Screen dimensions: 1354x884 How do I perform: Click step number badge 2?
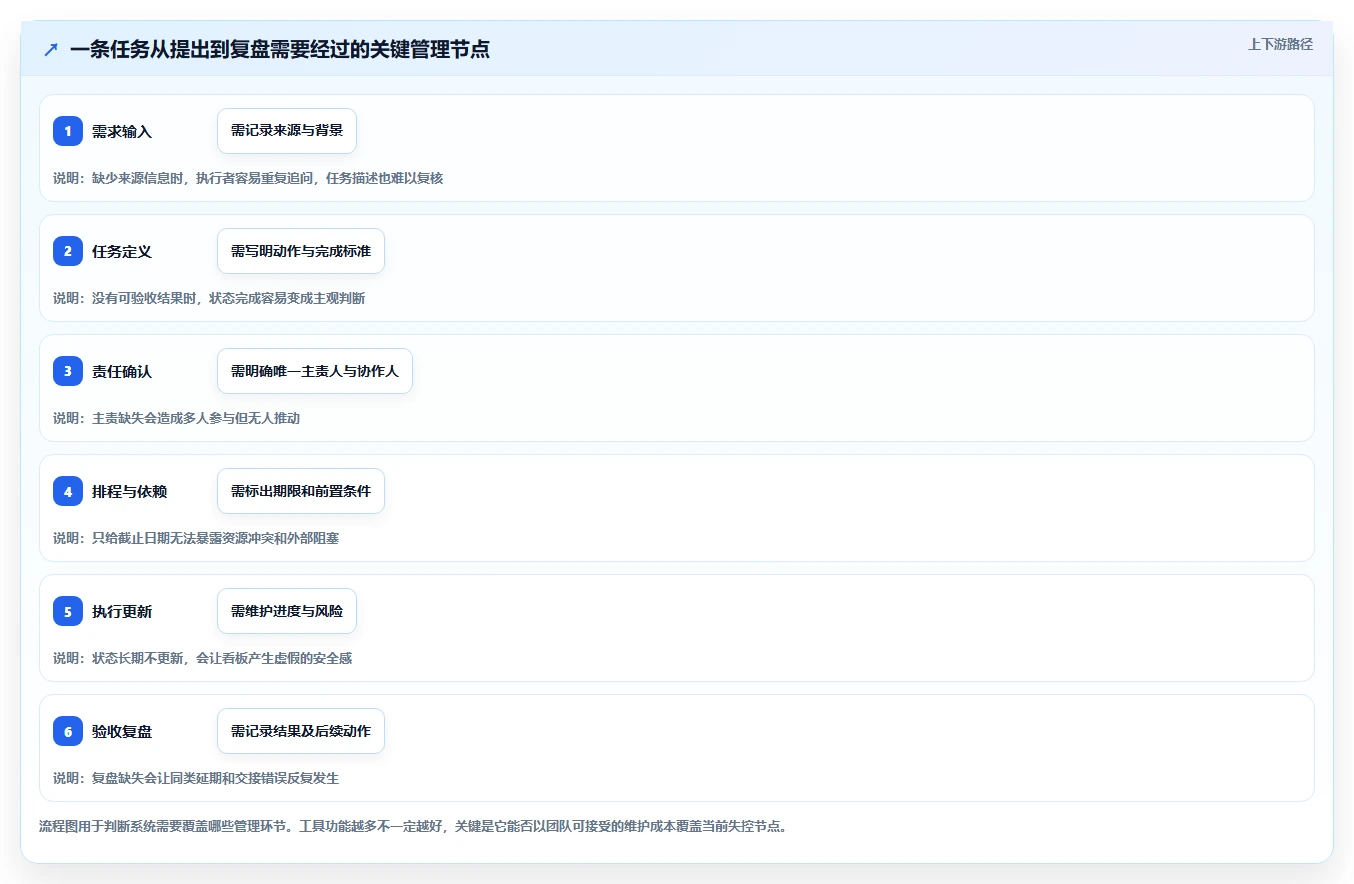click(x=68, y=251)
